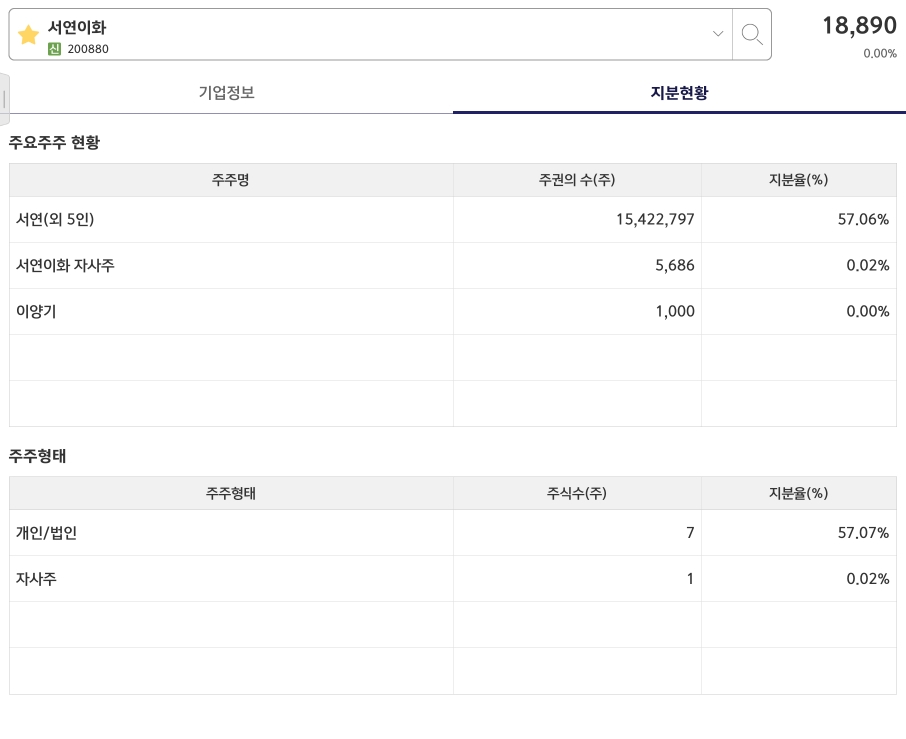Click the 주요주주 현황 section heading
The width and height of the screenshot is (906, 739).
[54, 142]
